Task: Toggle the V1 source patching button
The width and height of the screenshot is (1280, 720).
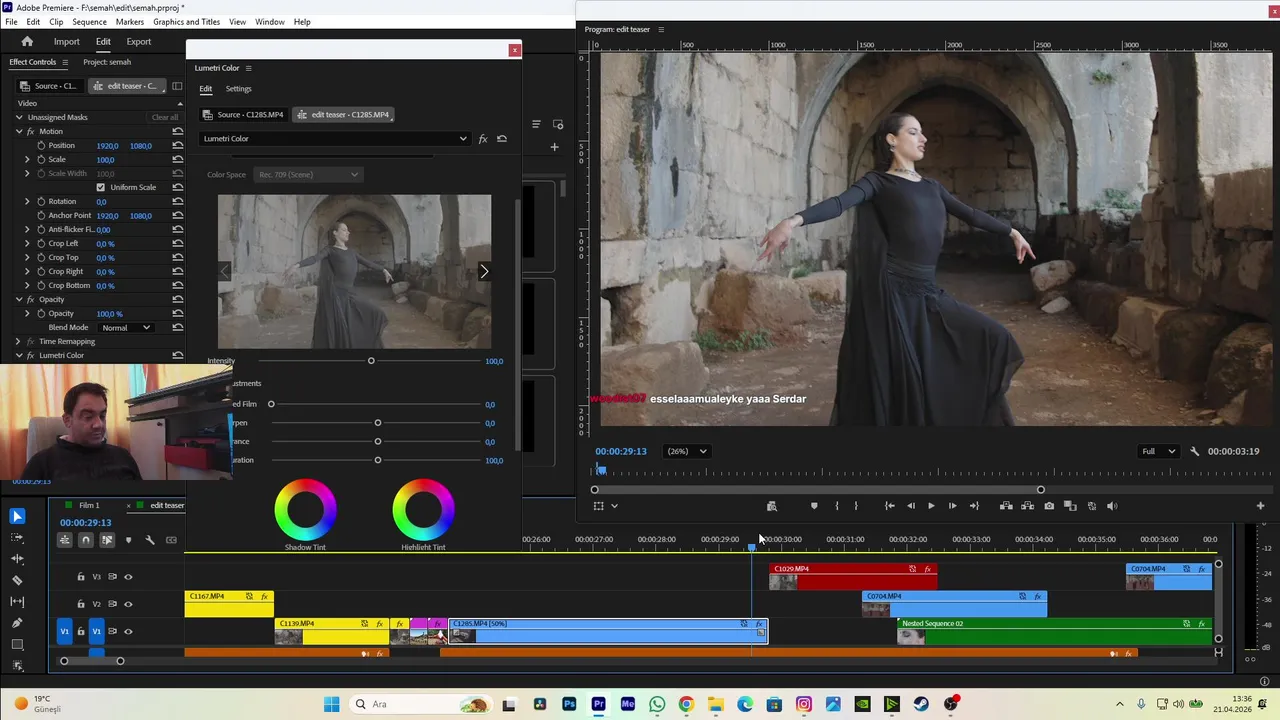Action: click(65, 631)
